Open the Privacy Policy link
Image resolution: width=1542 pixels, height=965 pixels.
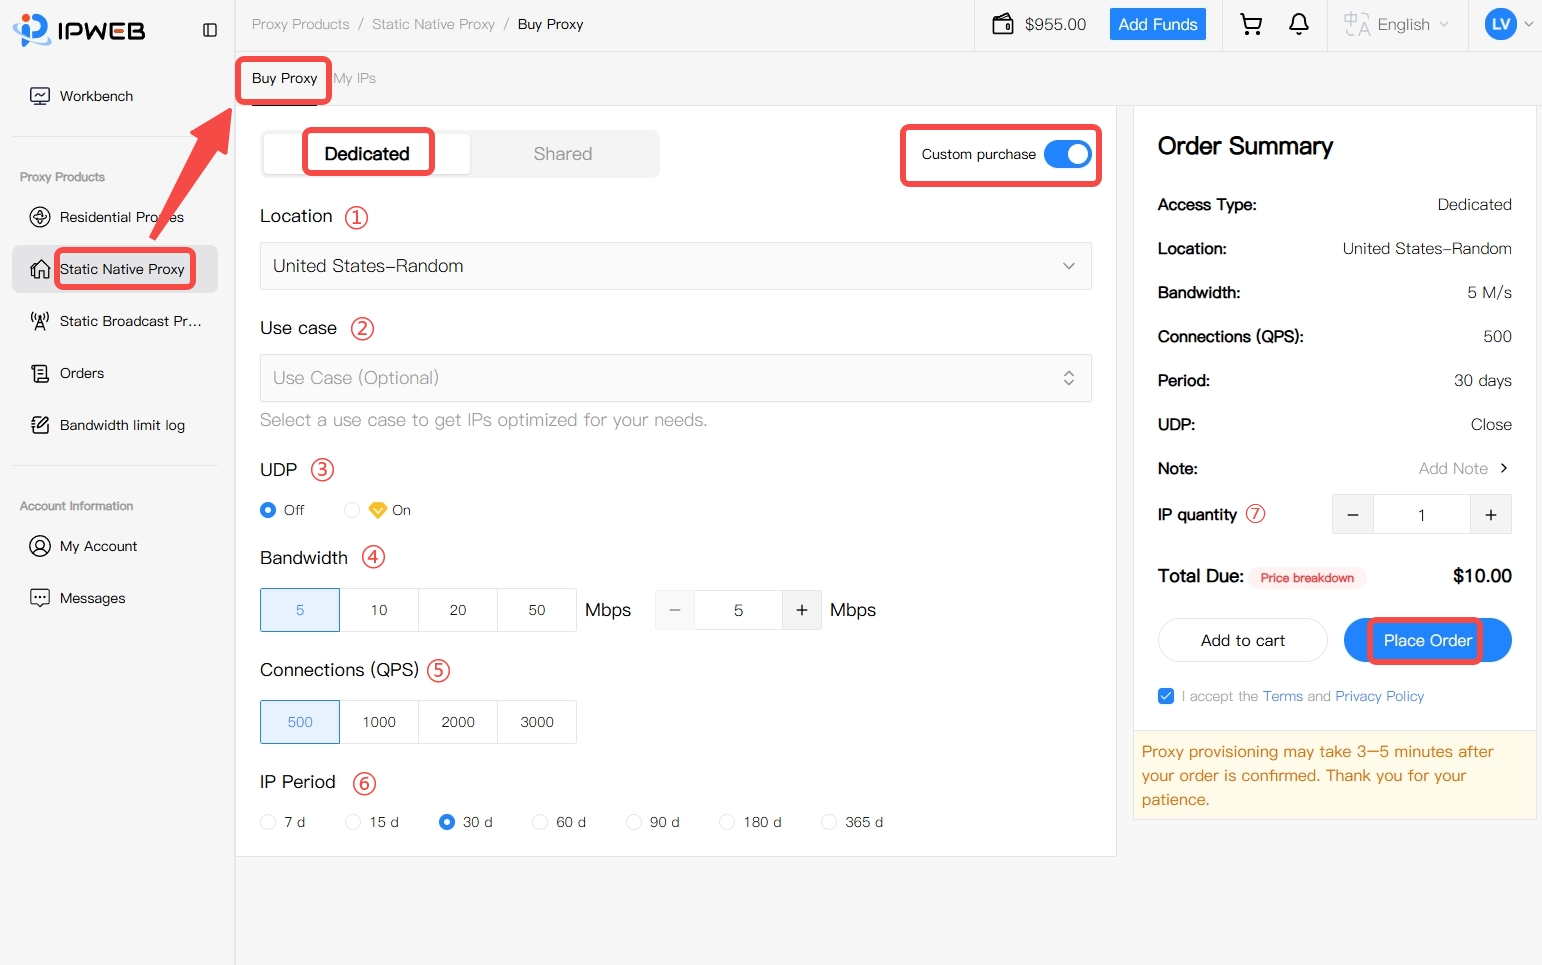point(1380,696)
